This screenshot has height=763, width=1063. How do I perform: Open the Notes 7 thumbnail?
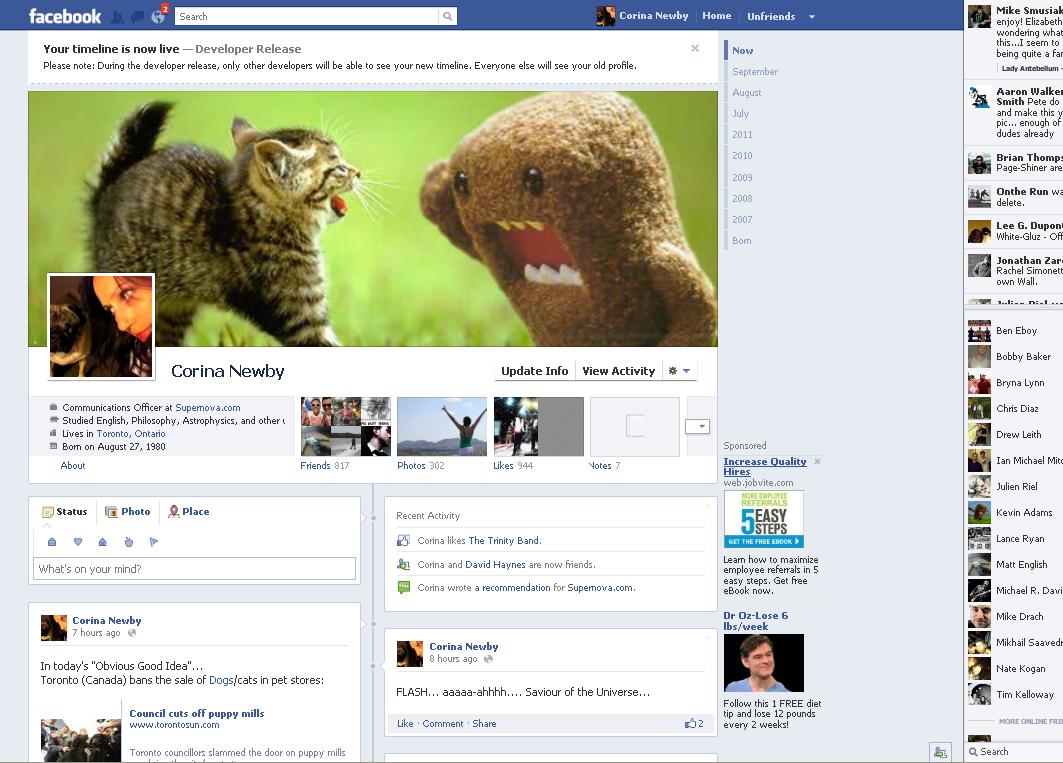pyautogui.click(x=635, y=427)
